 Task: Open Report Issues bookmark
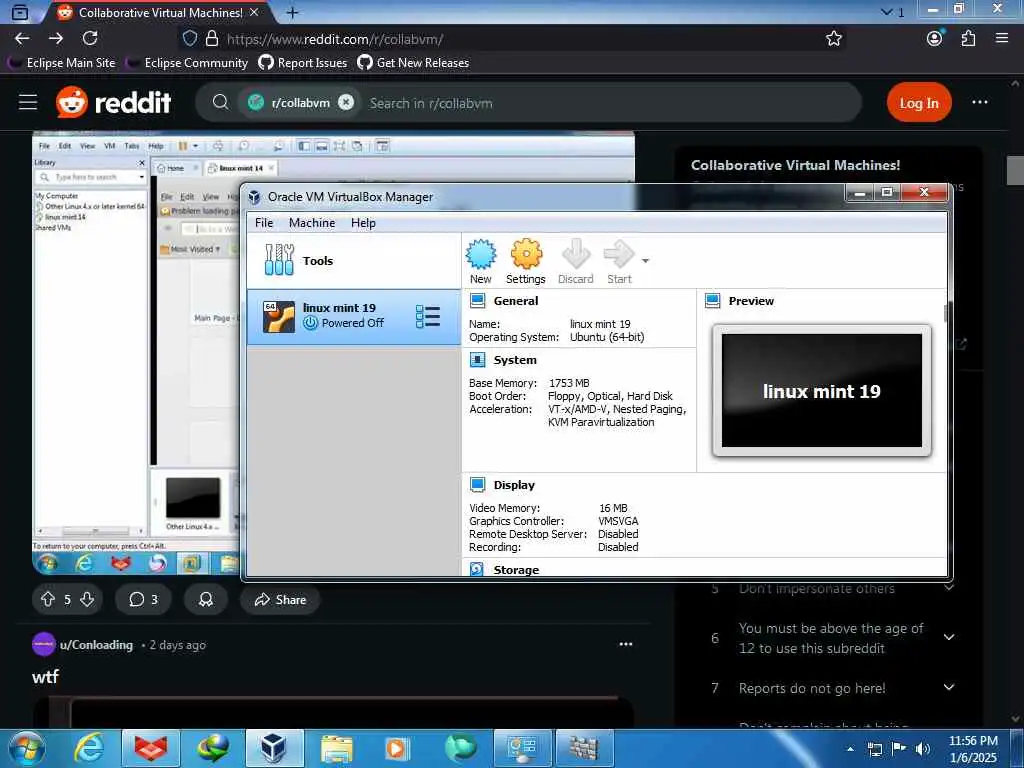303,63
